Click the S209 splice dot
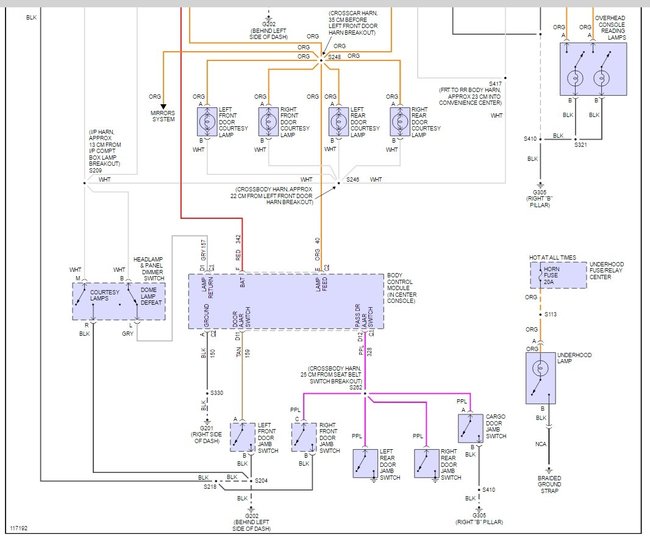This screenshot has height=540, width=650. (x=85, y=183)
